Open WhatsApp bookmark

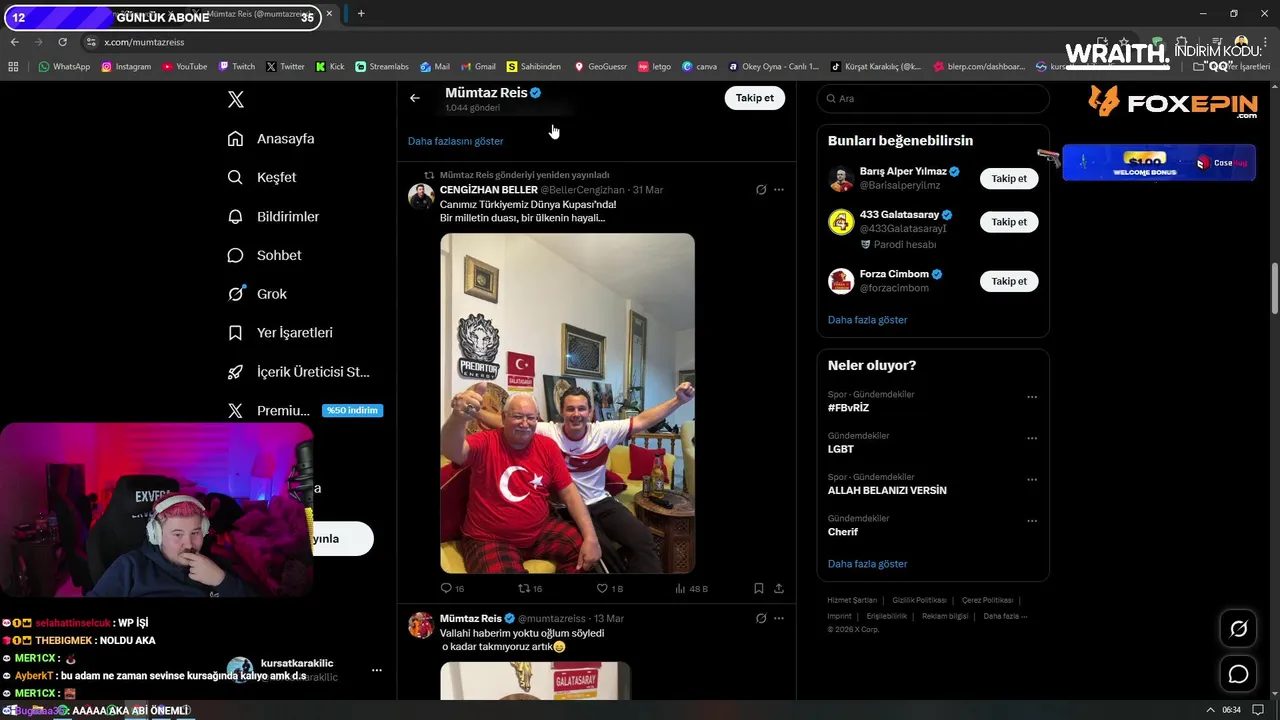pos(64,67)
